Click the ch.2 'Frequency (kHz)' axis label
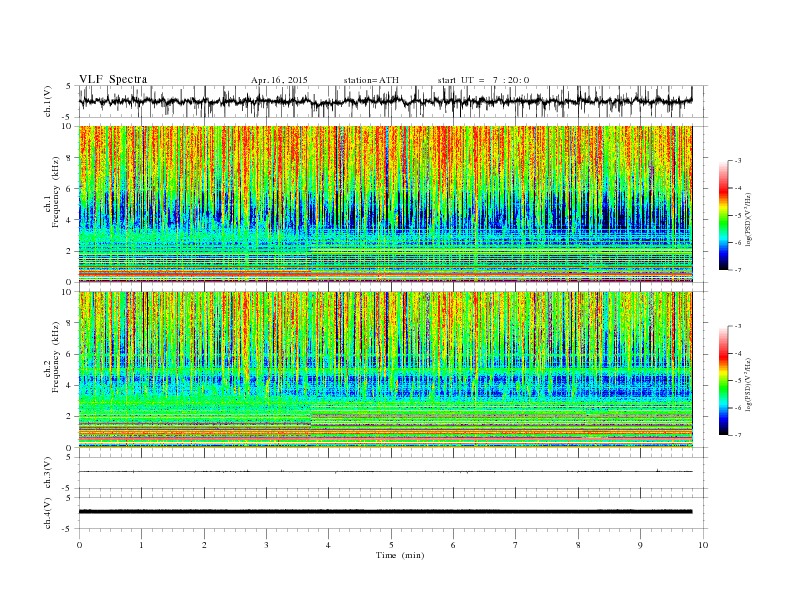This screenshot has height=612, width=792. 56,357
